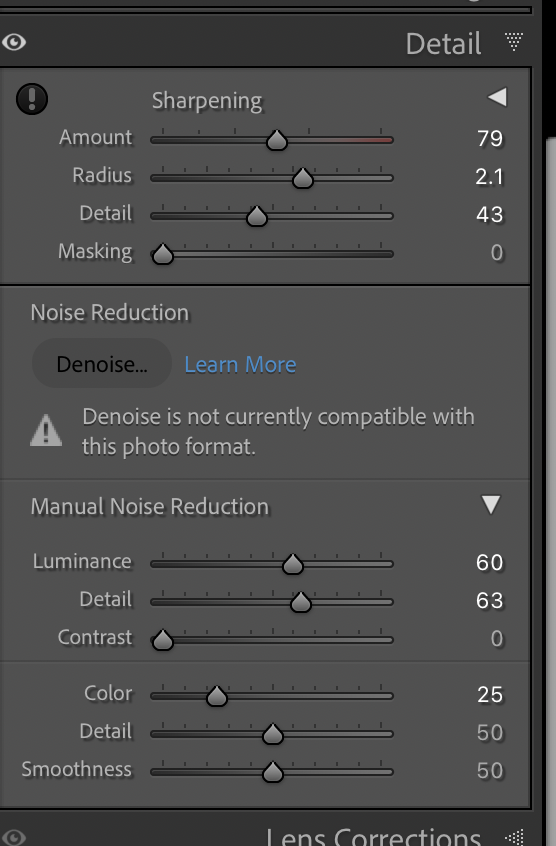The height and width of the screenshot is (846, 556).
Task: Toggle the Lens Corrections panel eye icon
Action: [x=14, y=837]
